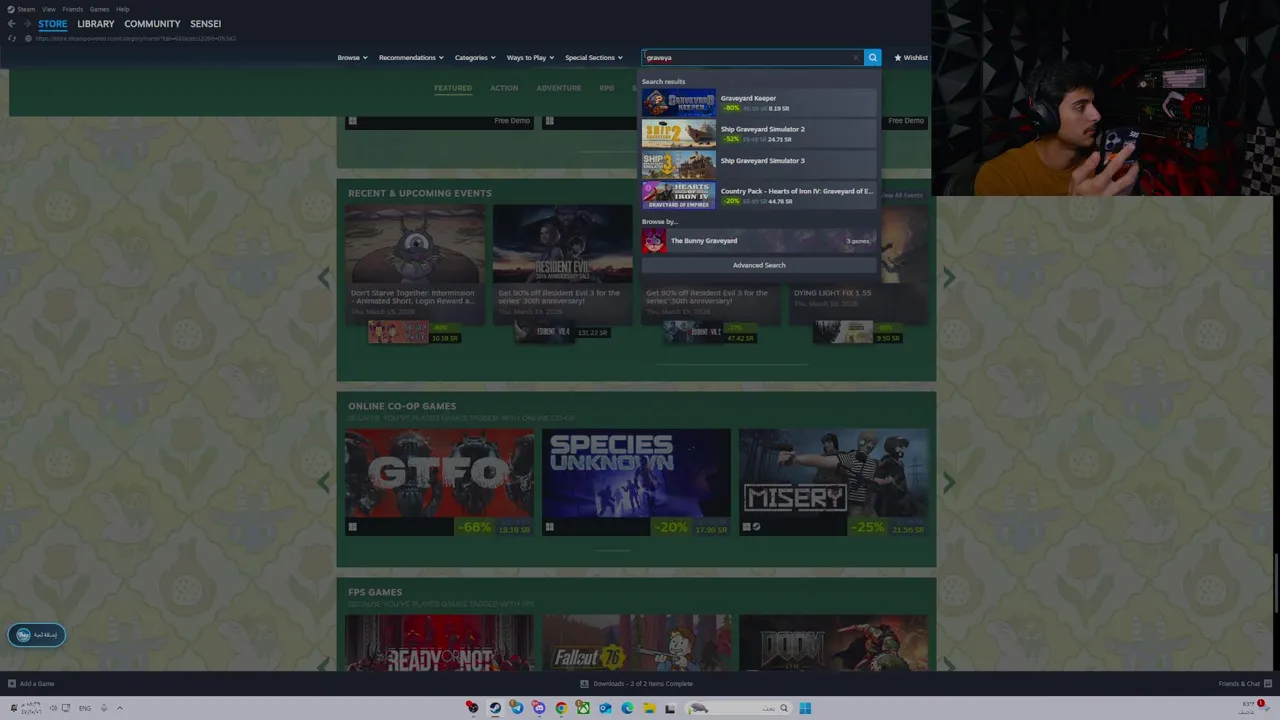This screenshot has width=1280, height=720.
Task: Open the Ready or Not game card
Action: coord(439,643)
